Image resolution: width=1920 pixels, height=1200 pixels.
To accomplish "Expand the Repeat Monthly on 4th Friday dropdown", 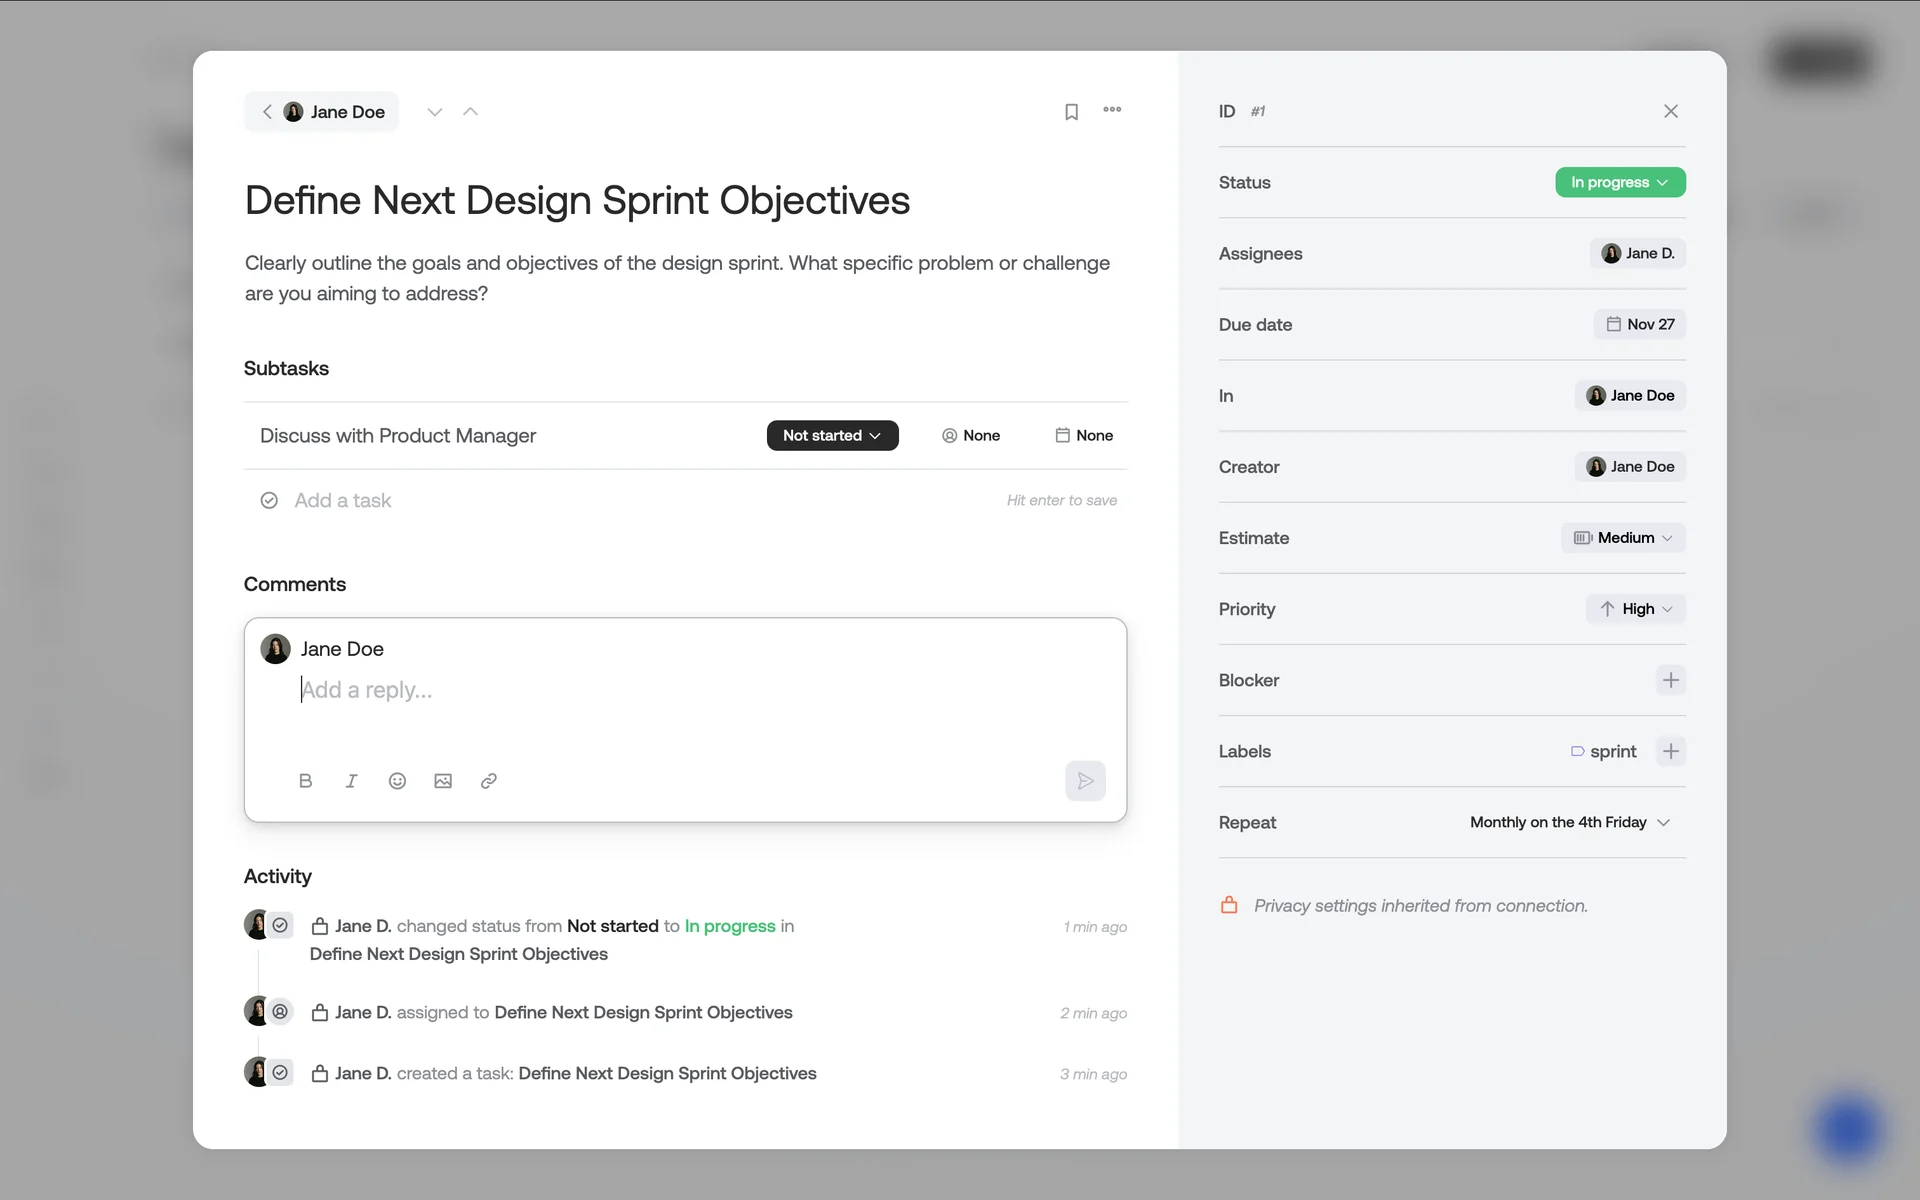I will click(x=1570, y=822).
